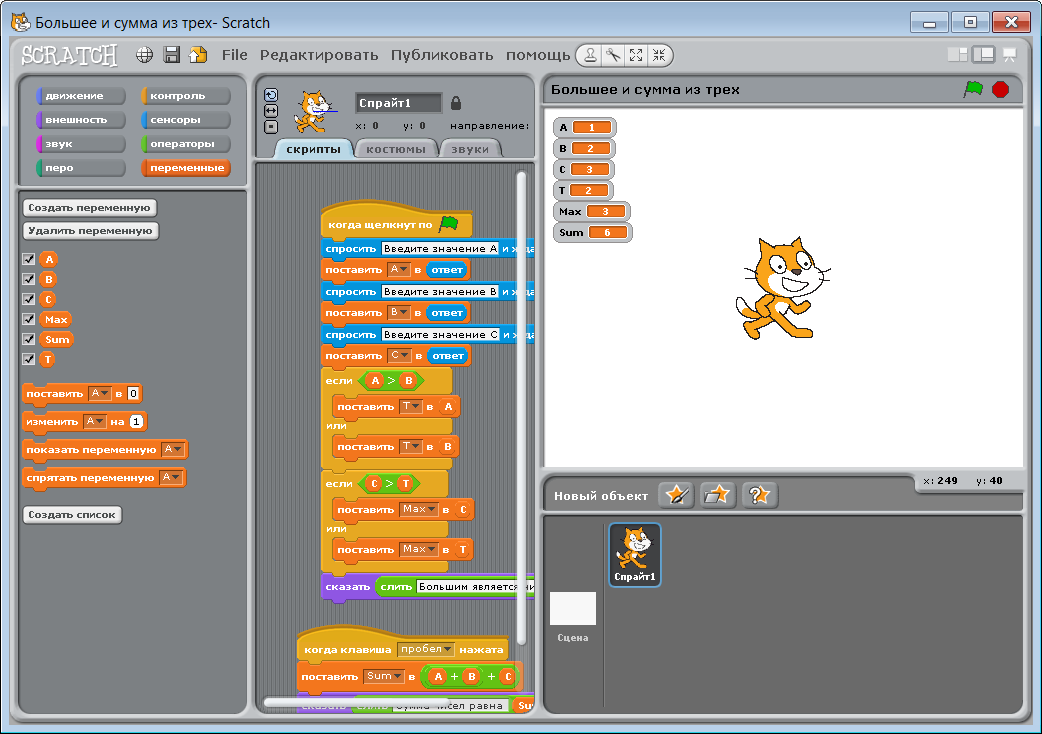The height and width of the screenshot is (734, 1042).
Task: Select the scissors delete tool
Action: coord(613,55)
